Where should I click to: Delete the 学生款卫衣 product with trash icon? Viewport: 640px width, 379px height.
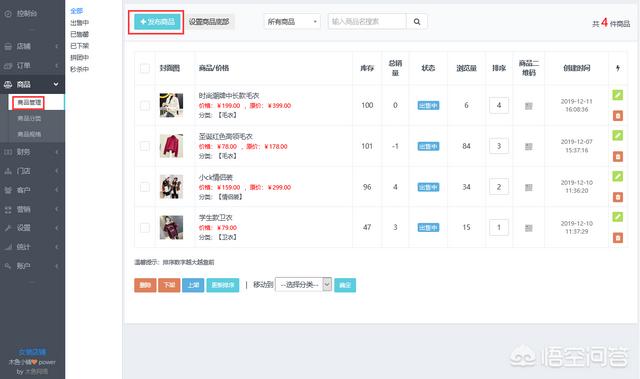(618, 237)
